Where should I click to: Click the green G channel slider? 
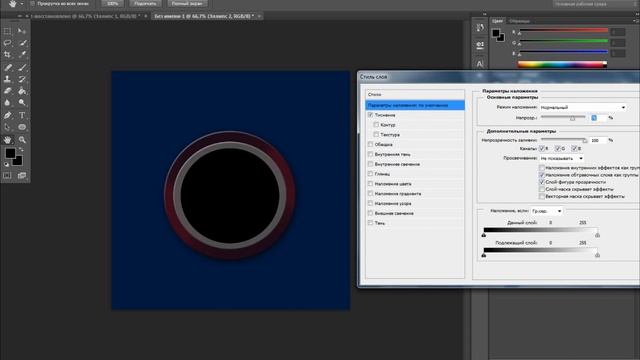pyautogui.click(x=563, y=42)
